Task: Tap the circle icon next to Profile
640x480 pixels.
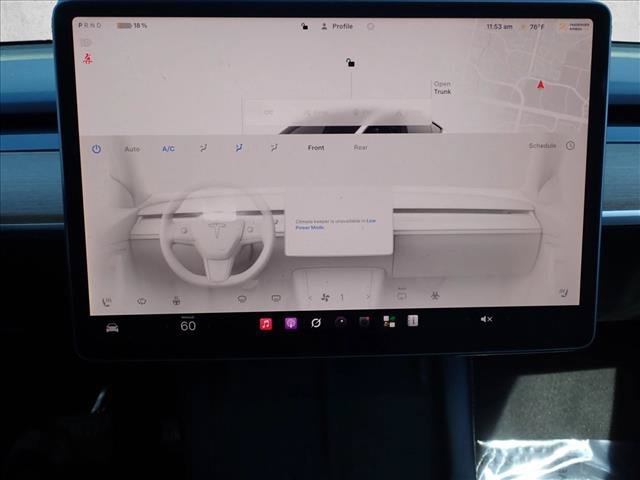Action: pyautogui.click(x=370, y=27)
